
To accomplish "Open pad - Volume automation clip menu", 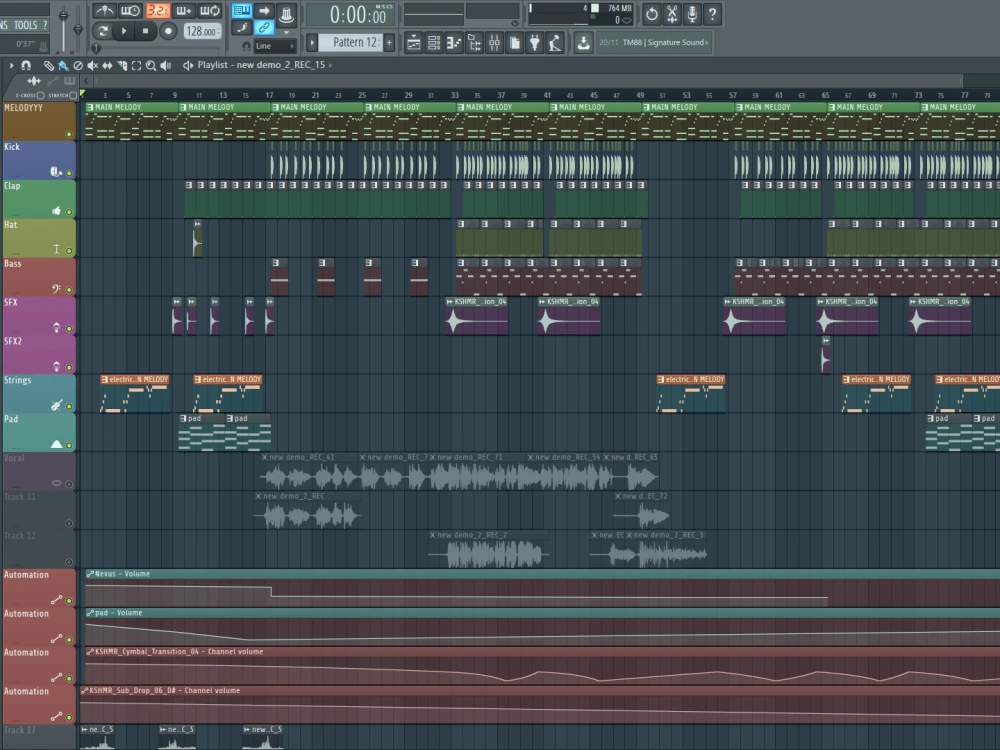I will click(x=90, y=613).
